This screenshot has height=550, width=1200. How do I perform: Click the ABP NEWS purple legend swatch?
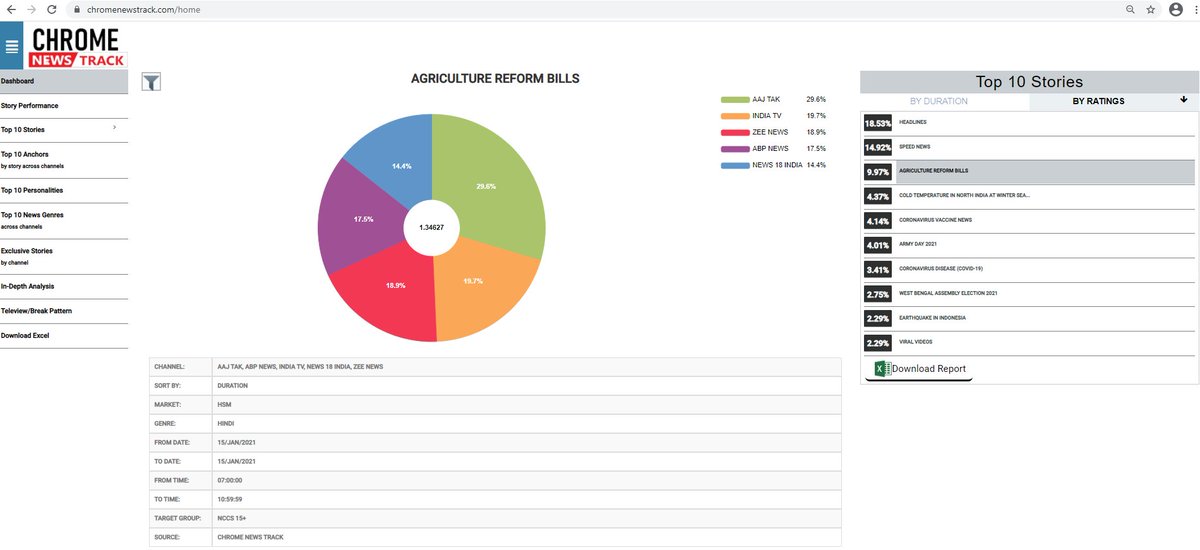tap(735, 148)
